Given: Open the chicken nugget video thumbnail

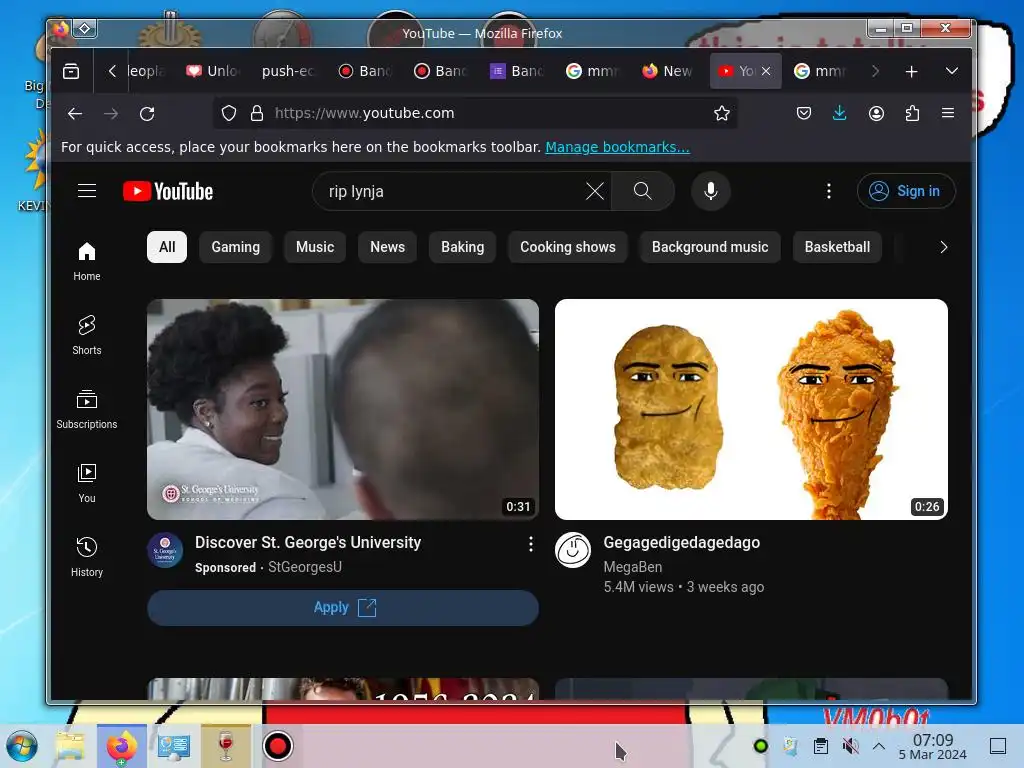Looking at the screenshot, I should click(751, 409).
